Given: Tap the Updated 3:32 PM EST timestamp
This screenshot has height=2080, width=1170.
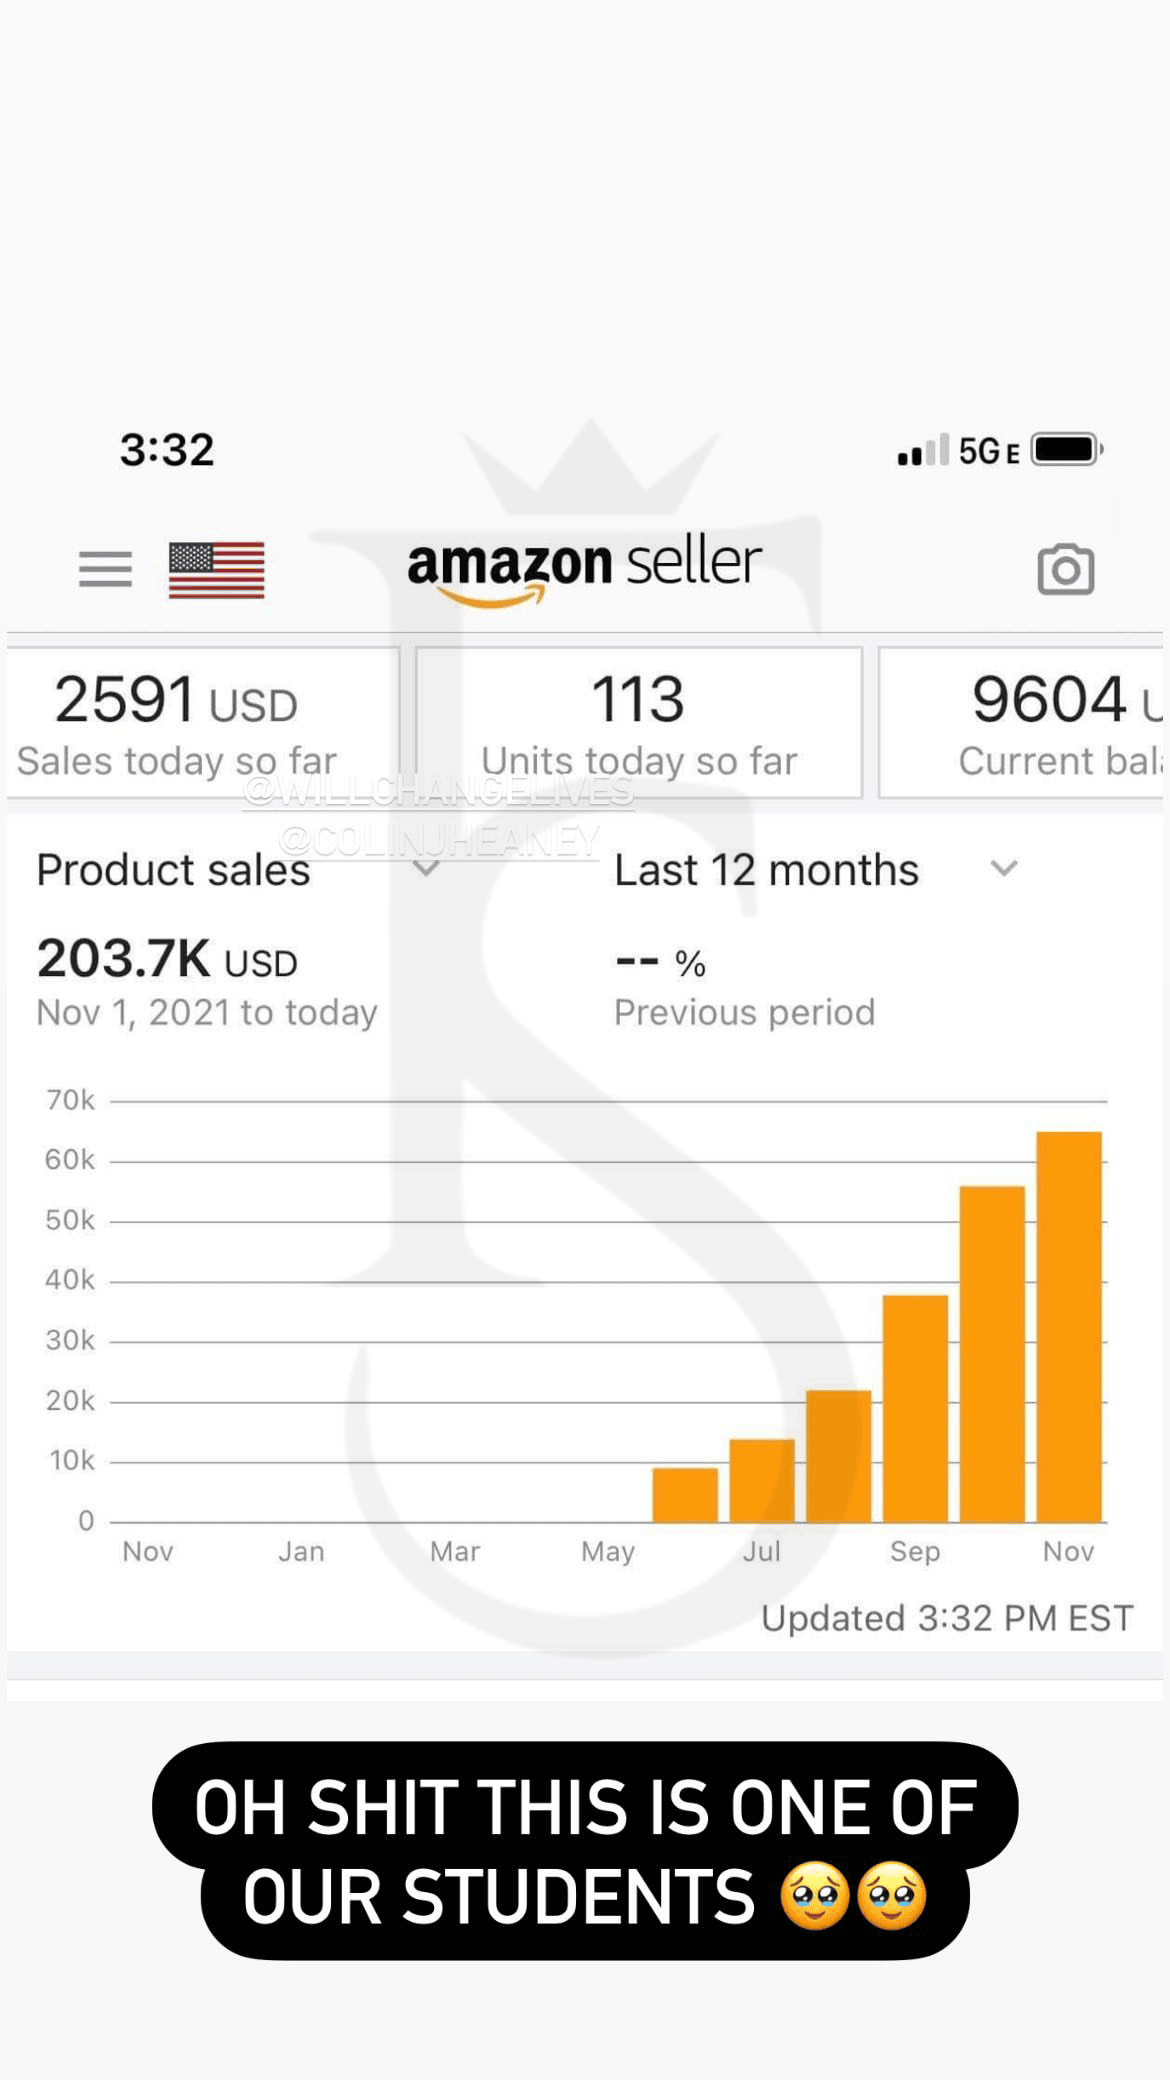Looking at the screenshot, I should [947, 1618].
